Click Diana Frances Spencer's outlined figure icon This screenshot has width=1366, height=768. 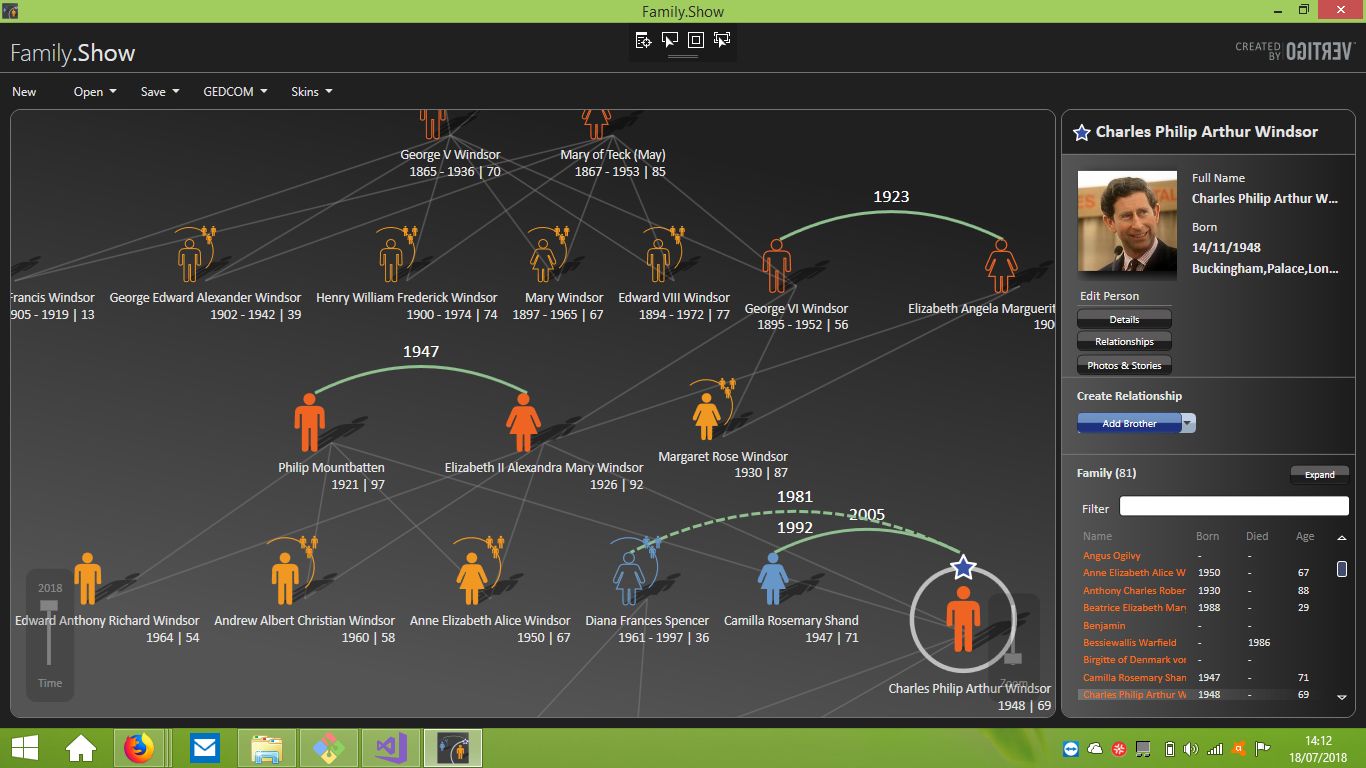pos(629,579)
